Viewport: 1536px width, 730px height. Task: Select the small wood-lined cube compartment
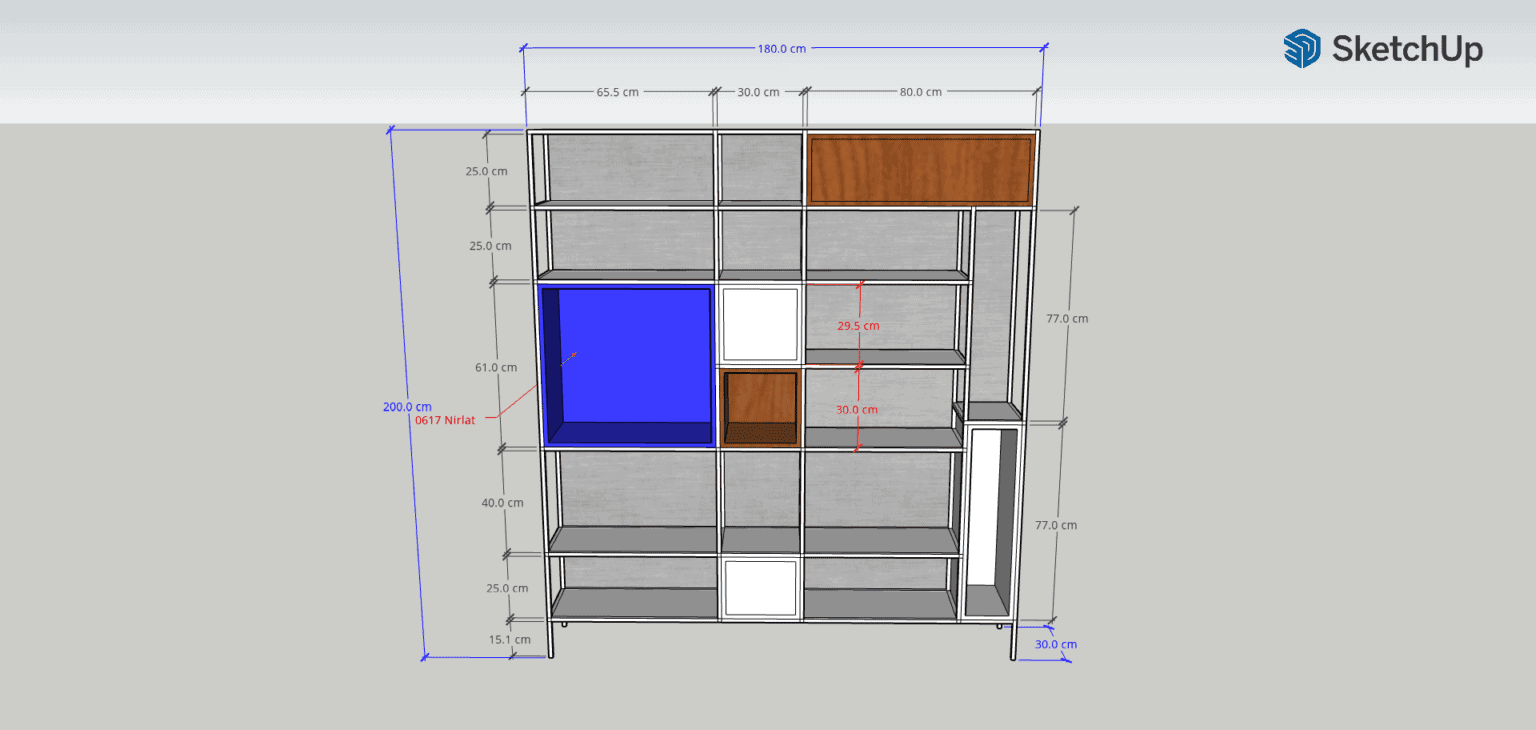point(760,408)
